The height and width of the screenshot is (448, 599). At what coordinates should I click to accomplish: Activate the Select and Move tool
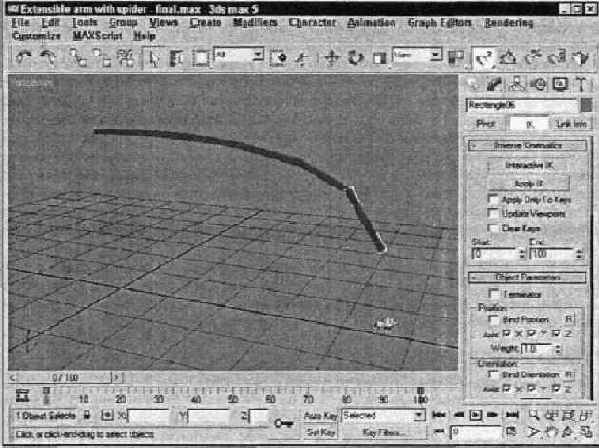(x=332, y=58)
